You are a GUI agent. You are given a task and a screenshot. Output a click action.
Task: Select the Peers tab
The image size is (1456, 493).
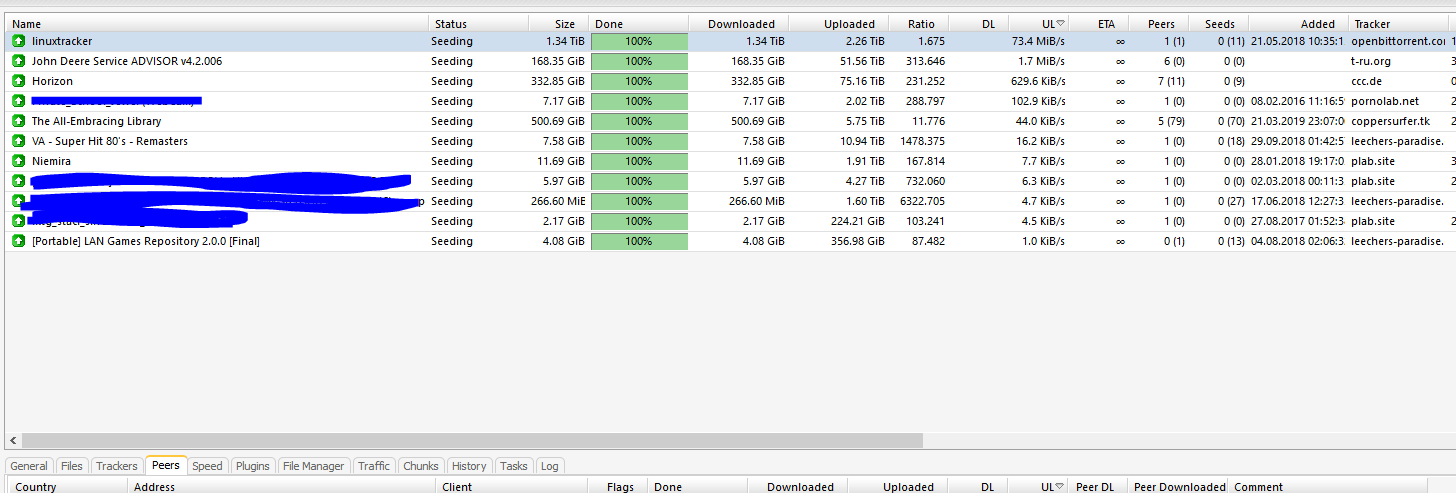(166, 465)
